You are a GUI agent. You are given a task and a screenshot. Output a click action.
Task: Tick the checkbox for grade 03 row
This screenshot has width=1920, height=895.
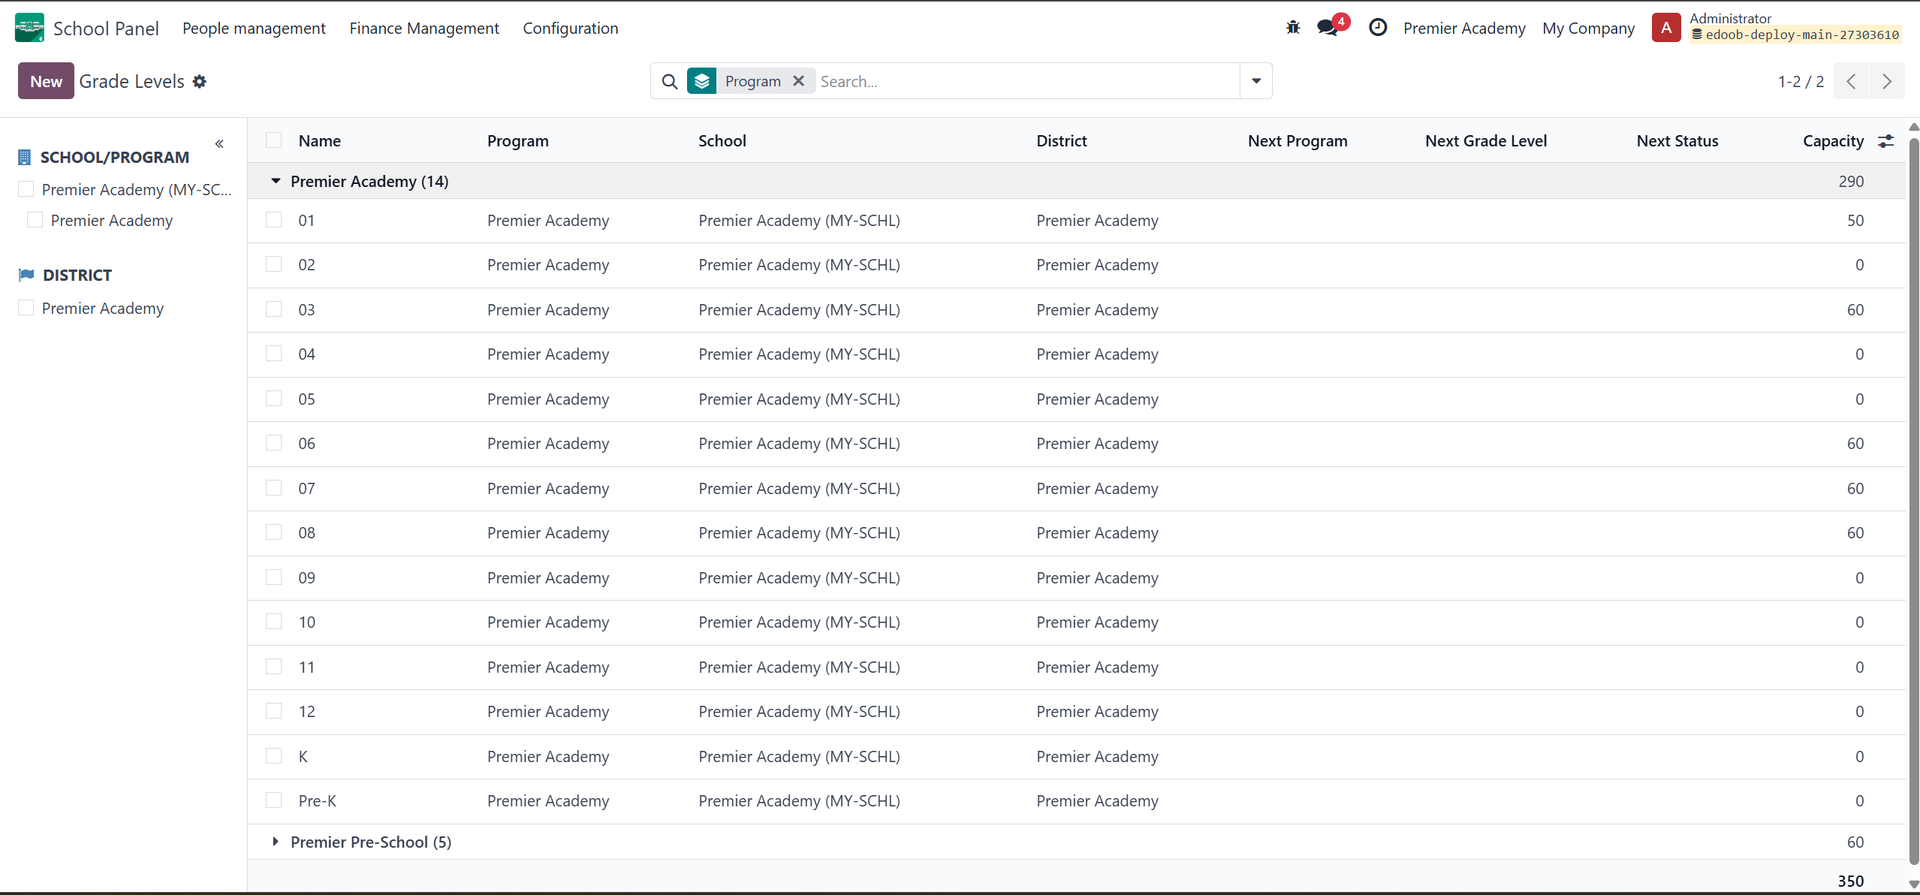pyautogui.click(x=274, y=309)
